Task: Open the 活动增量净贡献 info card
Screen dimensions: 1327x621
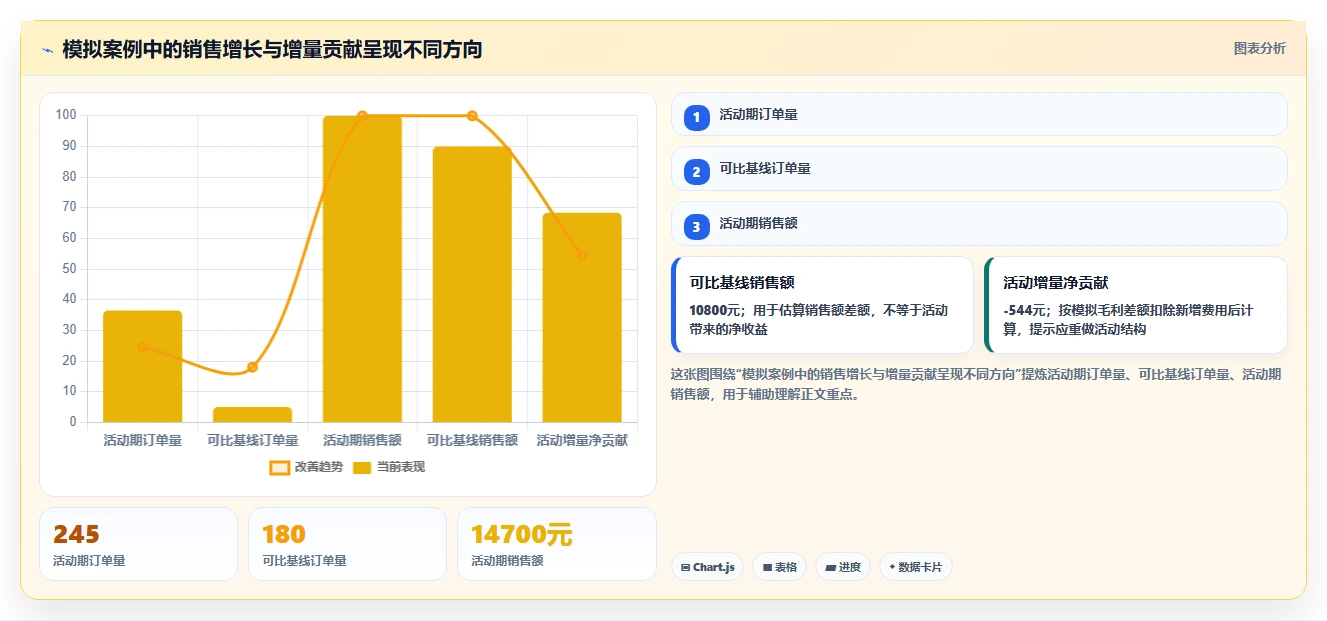Action: point(1136,305)
